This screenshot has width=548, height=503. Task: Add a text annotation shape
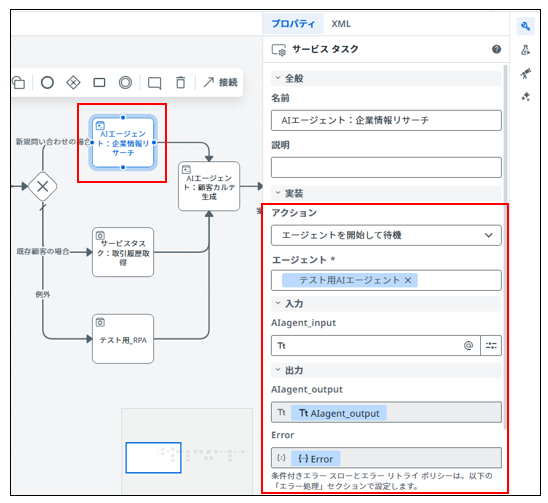point(154,83)
